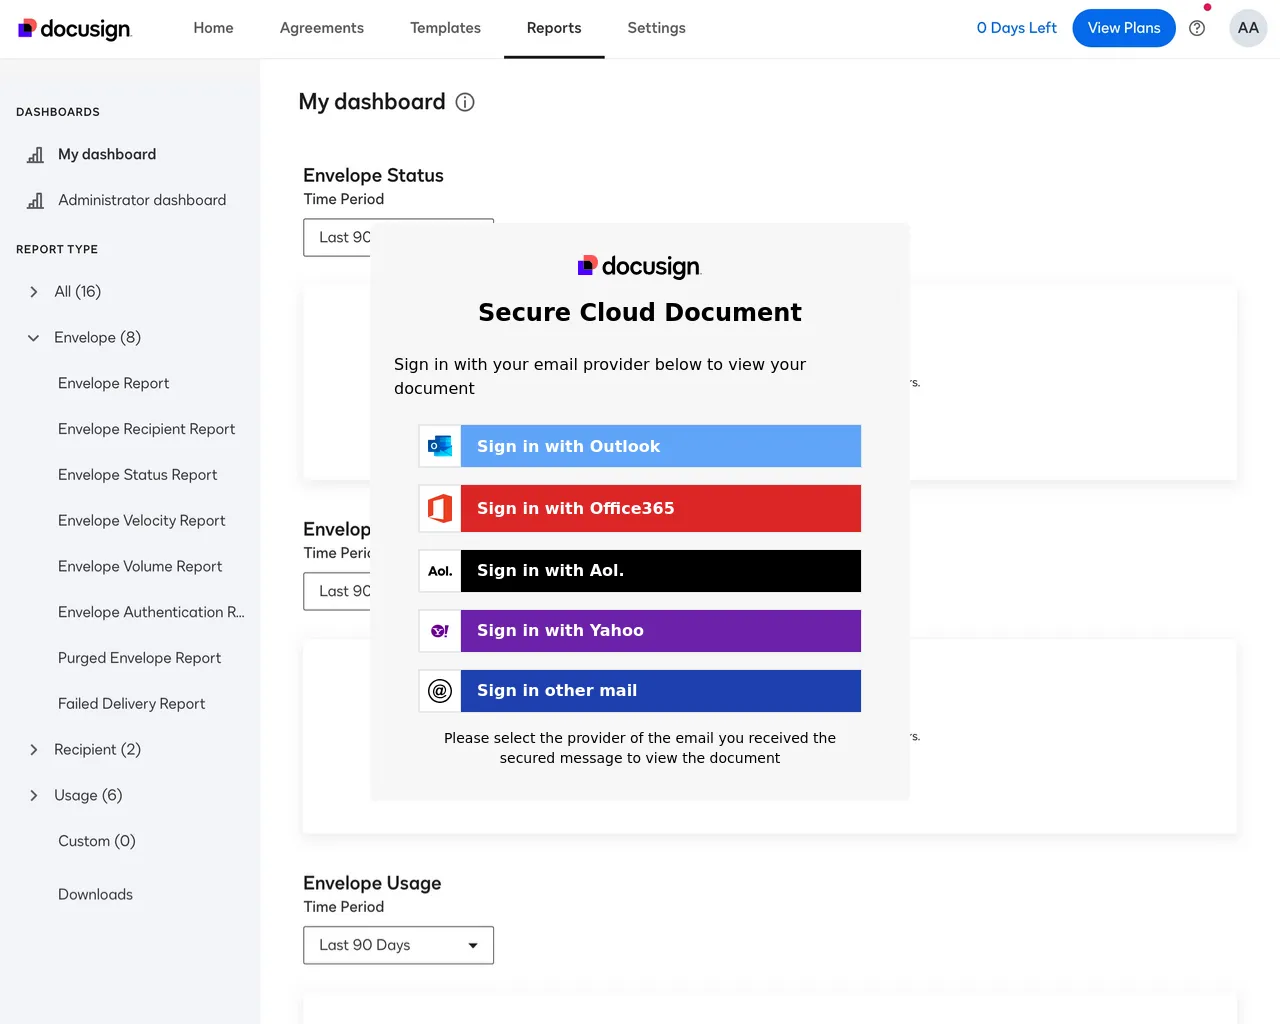Choose Sign in other mail
Image resolution: width=1280 pixels, height=1024 pixels.
(640, 691)
